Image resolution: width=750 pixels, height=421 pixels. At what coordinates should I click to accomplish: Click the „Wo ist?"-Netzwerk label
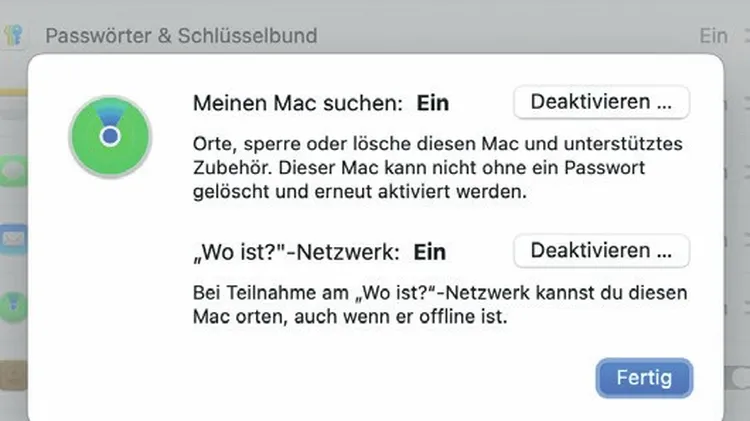(x=296, y=252)
